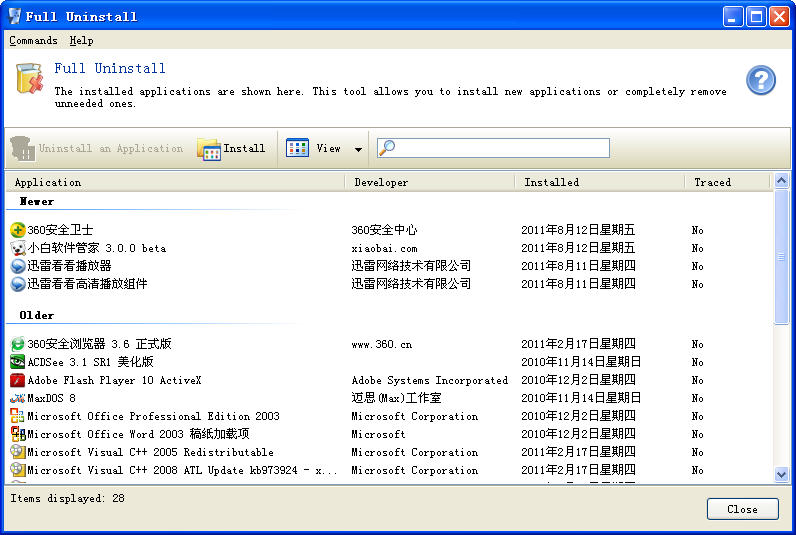Viewport: 796px width, 535px height.
Task: Click the View toolbar icon
Action: 298,148
